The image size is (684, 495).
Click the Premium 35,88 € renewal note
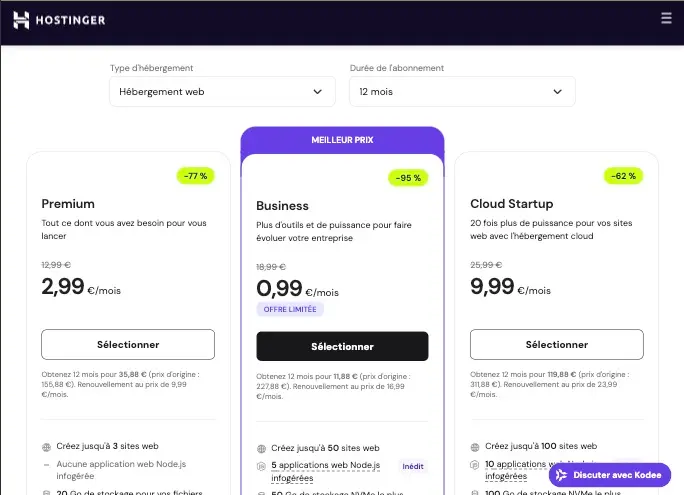[120, 384]
